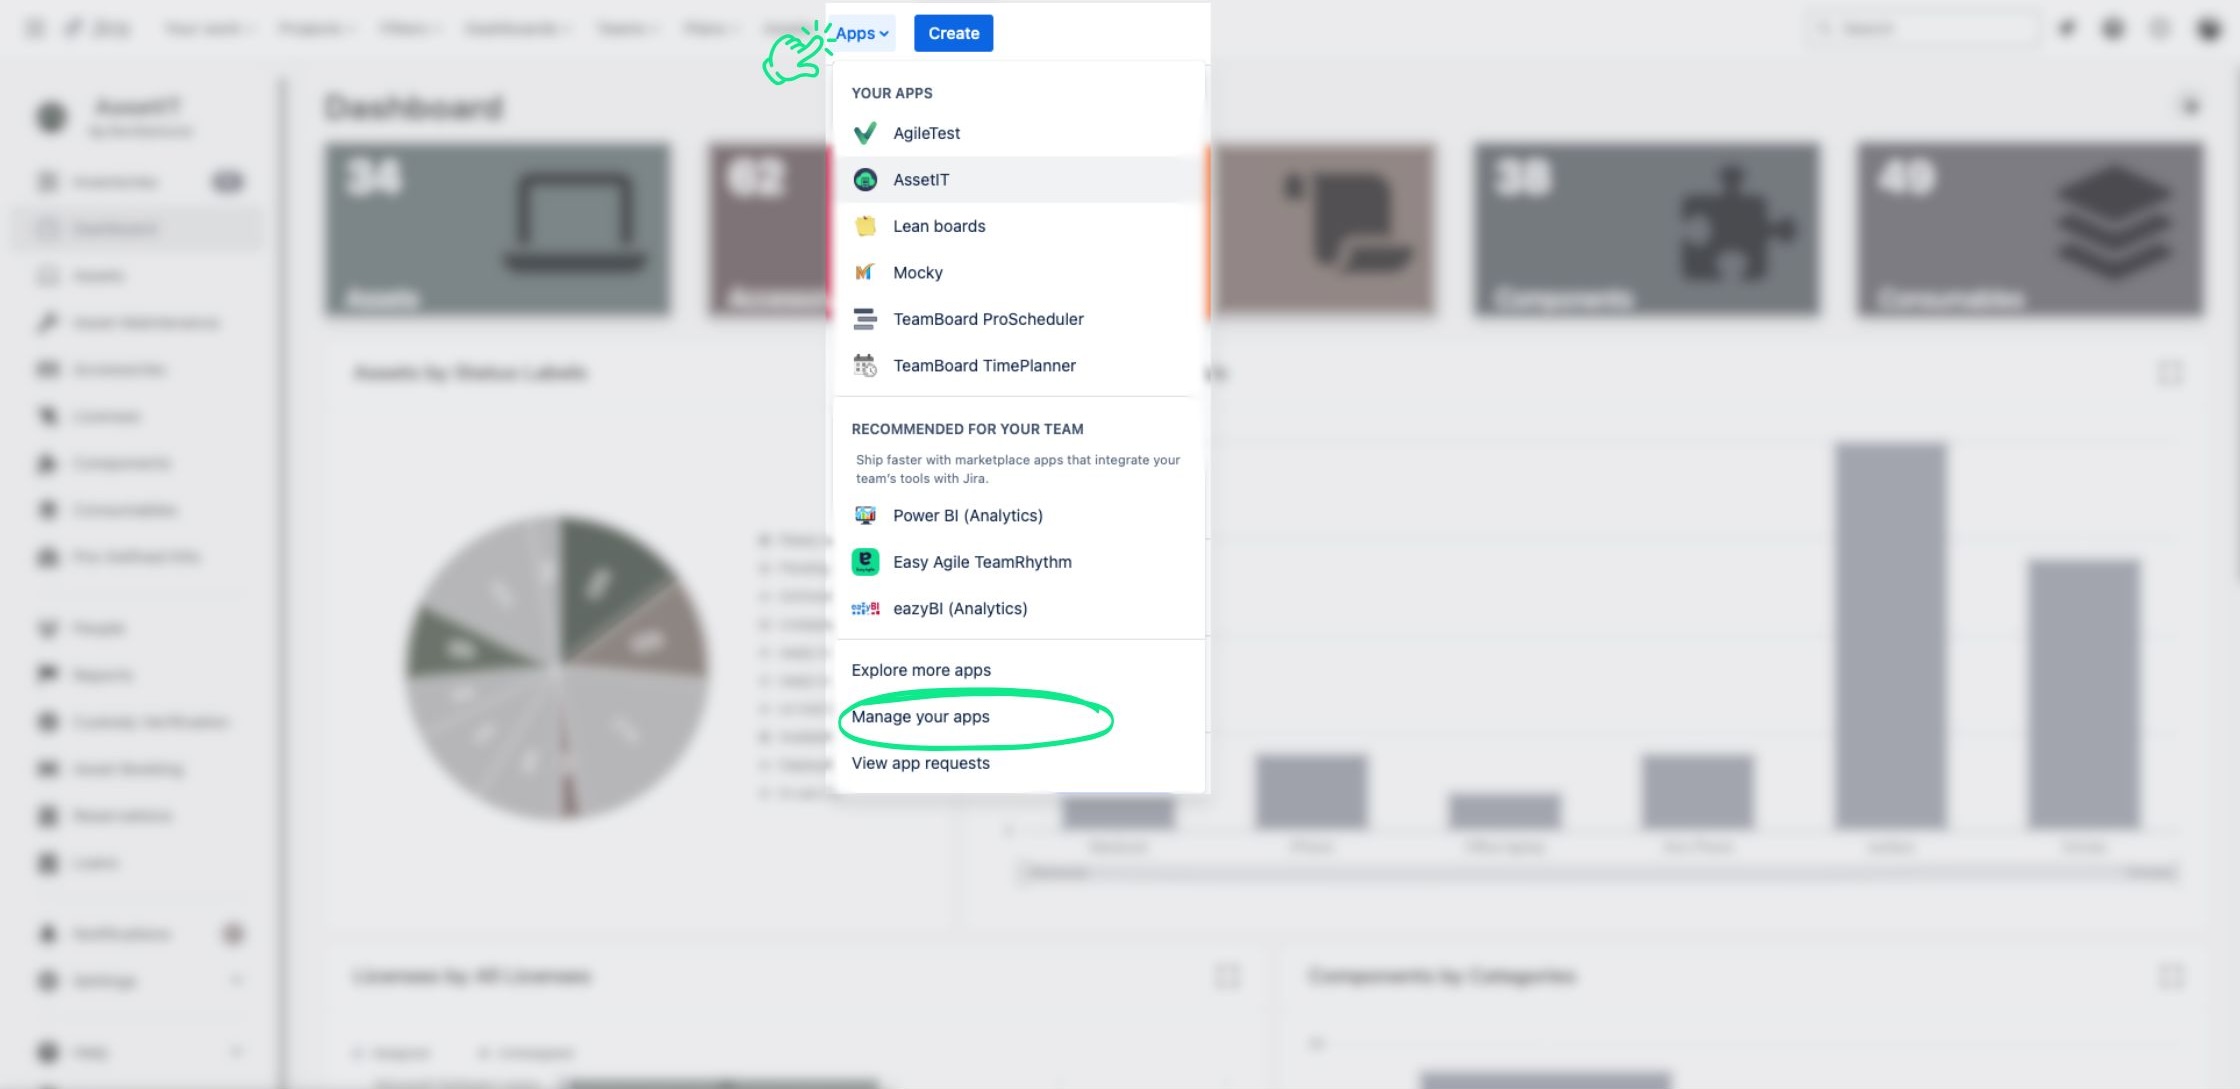Open the dashboard card showing 38 with puzzle piece

pos(1646,230)
